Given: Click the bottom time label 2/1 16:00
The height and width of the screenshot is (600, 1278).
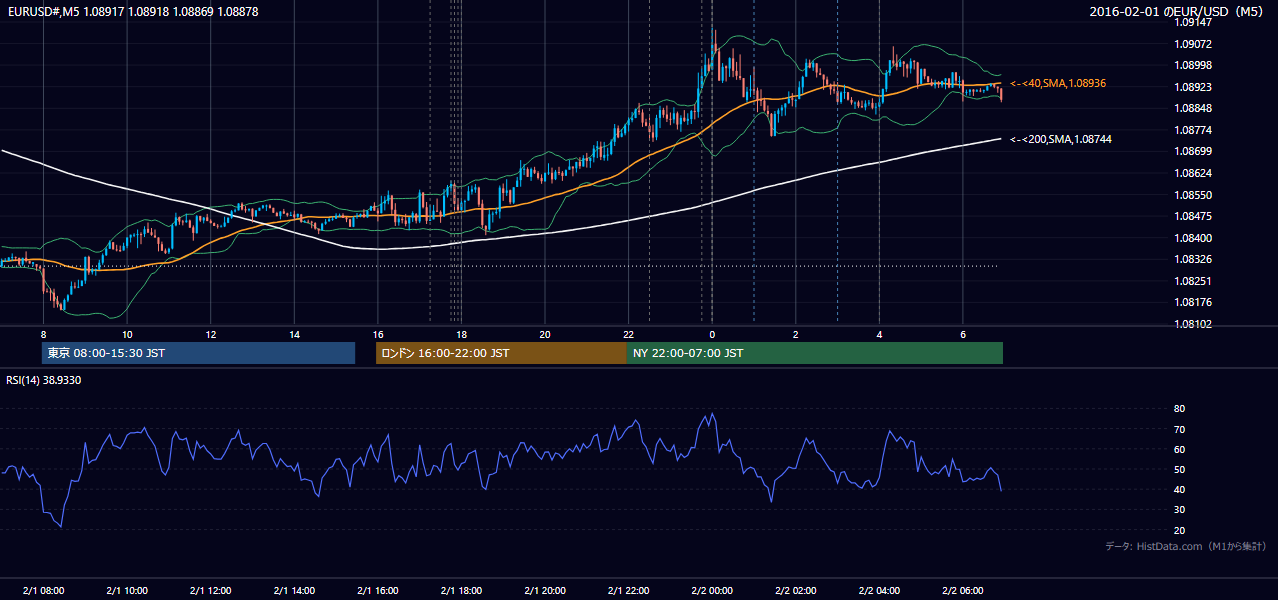Looking at the screenshot, I should click(378, 590).
